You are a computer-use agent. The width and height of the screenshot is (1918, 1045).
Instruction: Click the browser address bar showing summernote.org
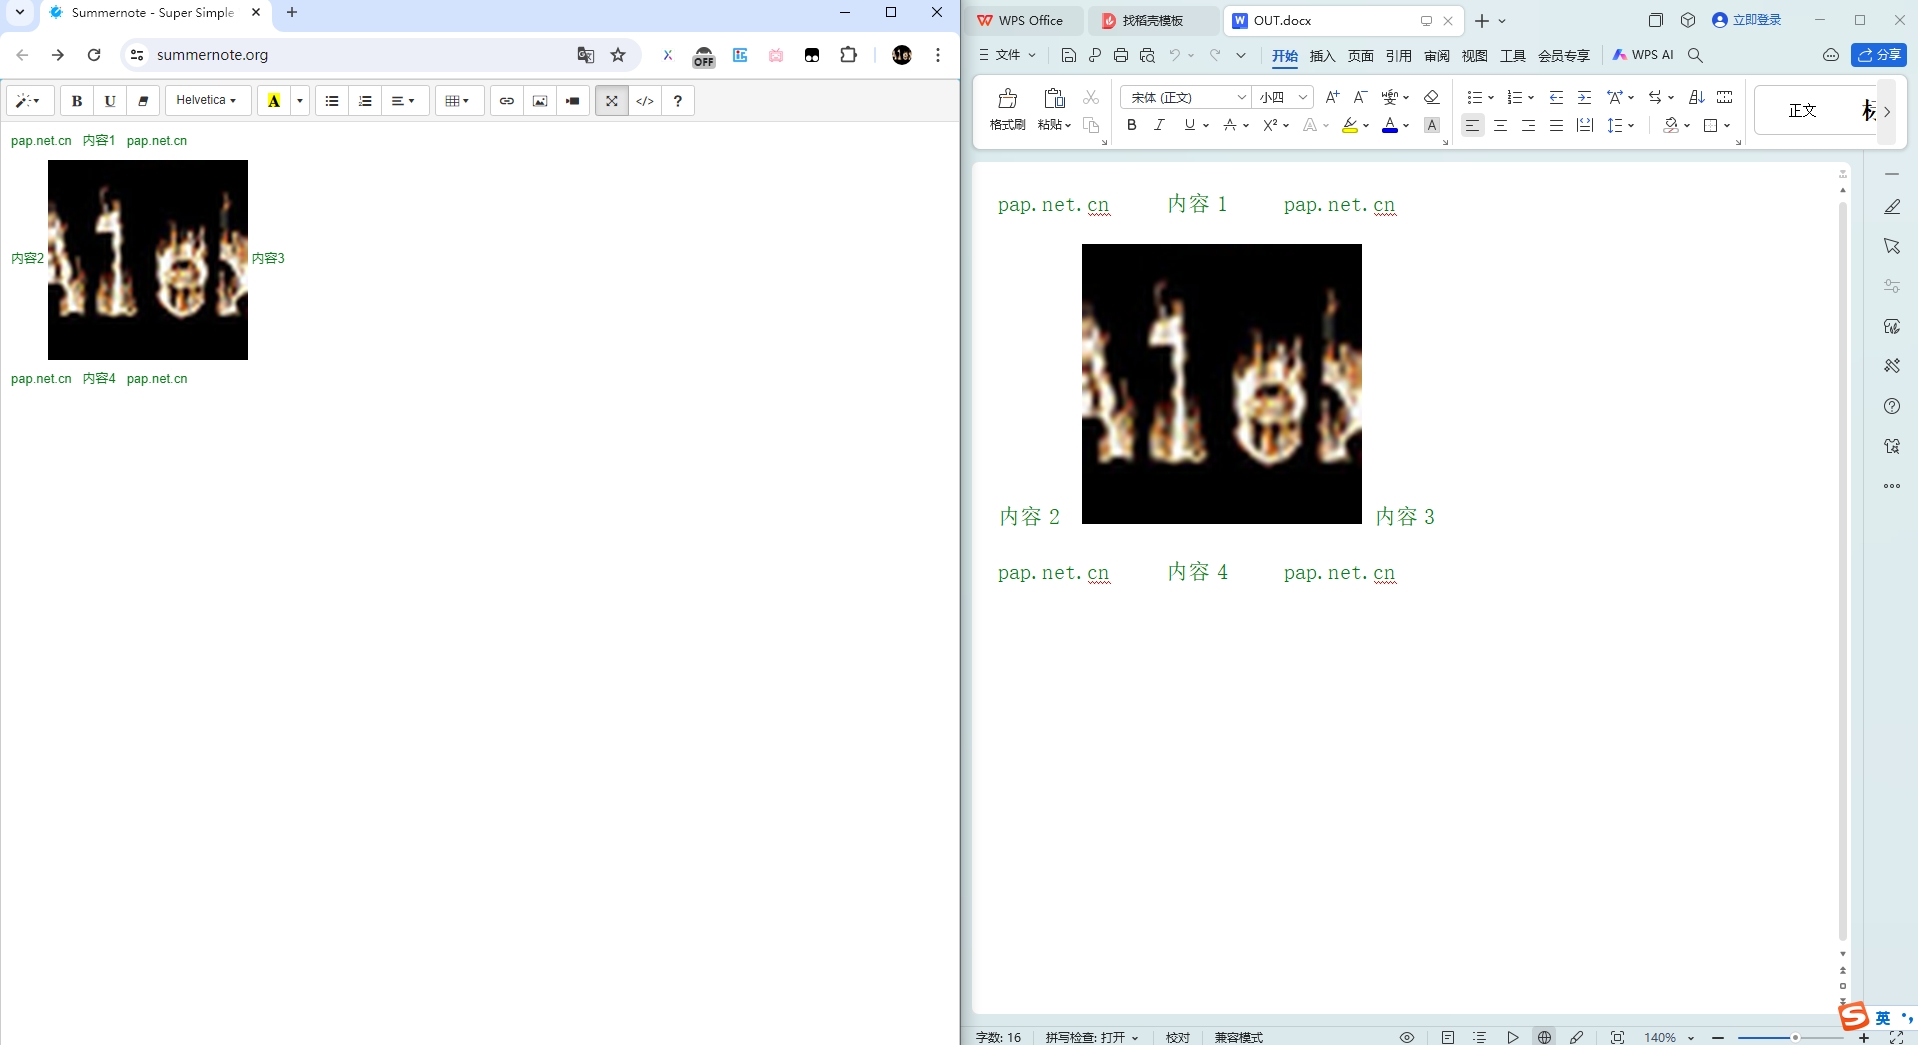[300, 55]
